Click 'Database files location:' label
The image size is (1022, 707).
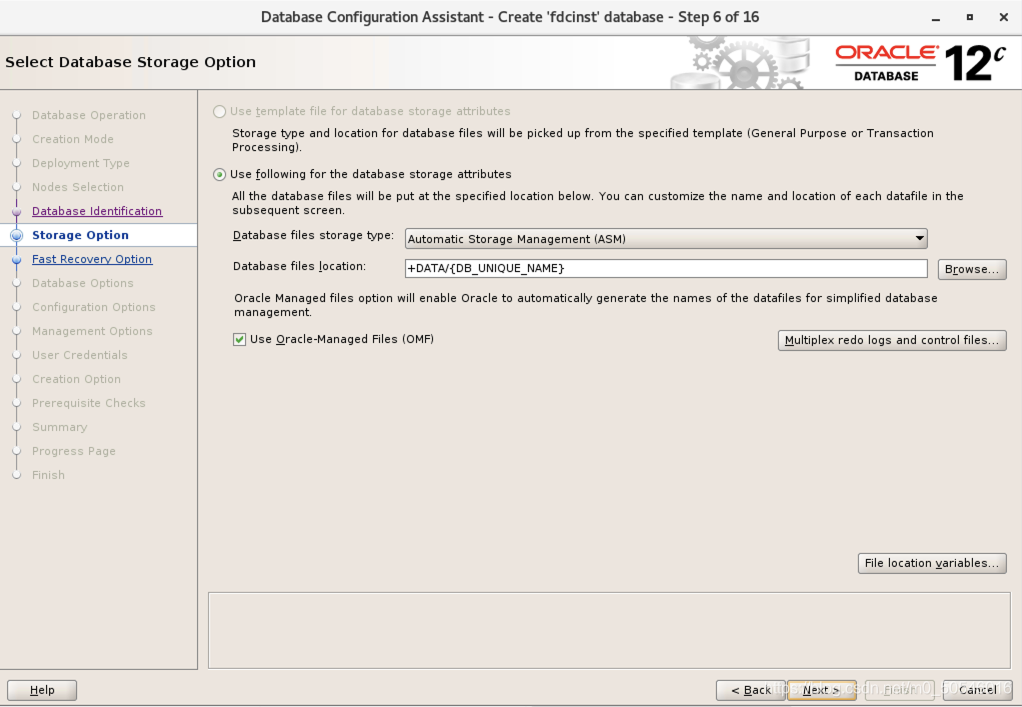click(x=299, y=267)
